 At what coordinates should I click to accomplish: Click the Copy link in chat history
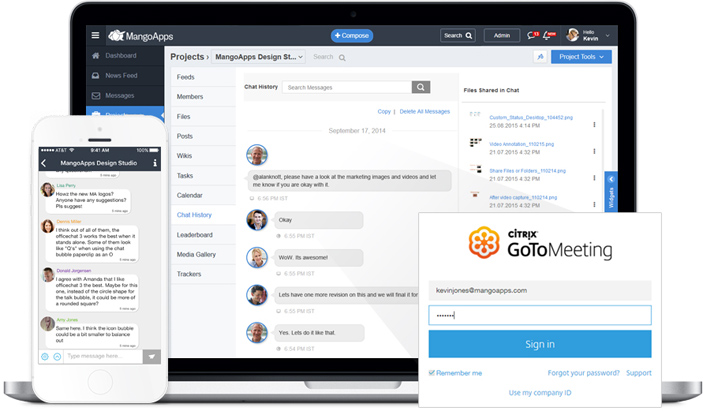[x=384, y=112]
